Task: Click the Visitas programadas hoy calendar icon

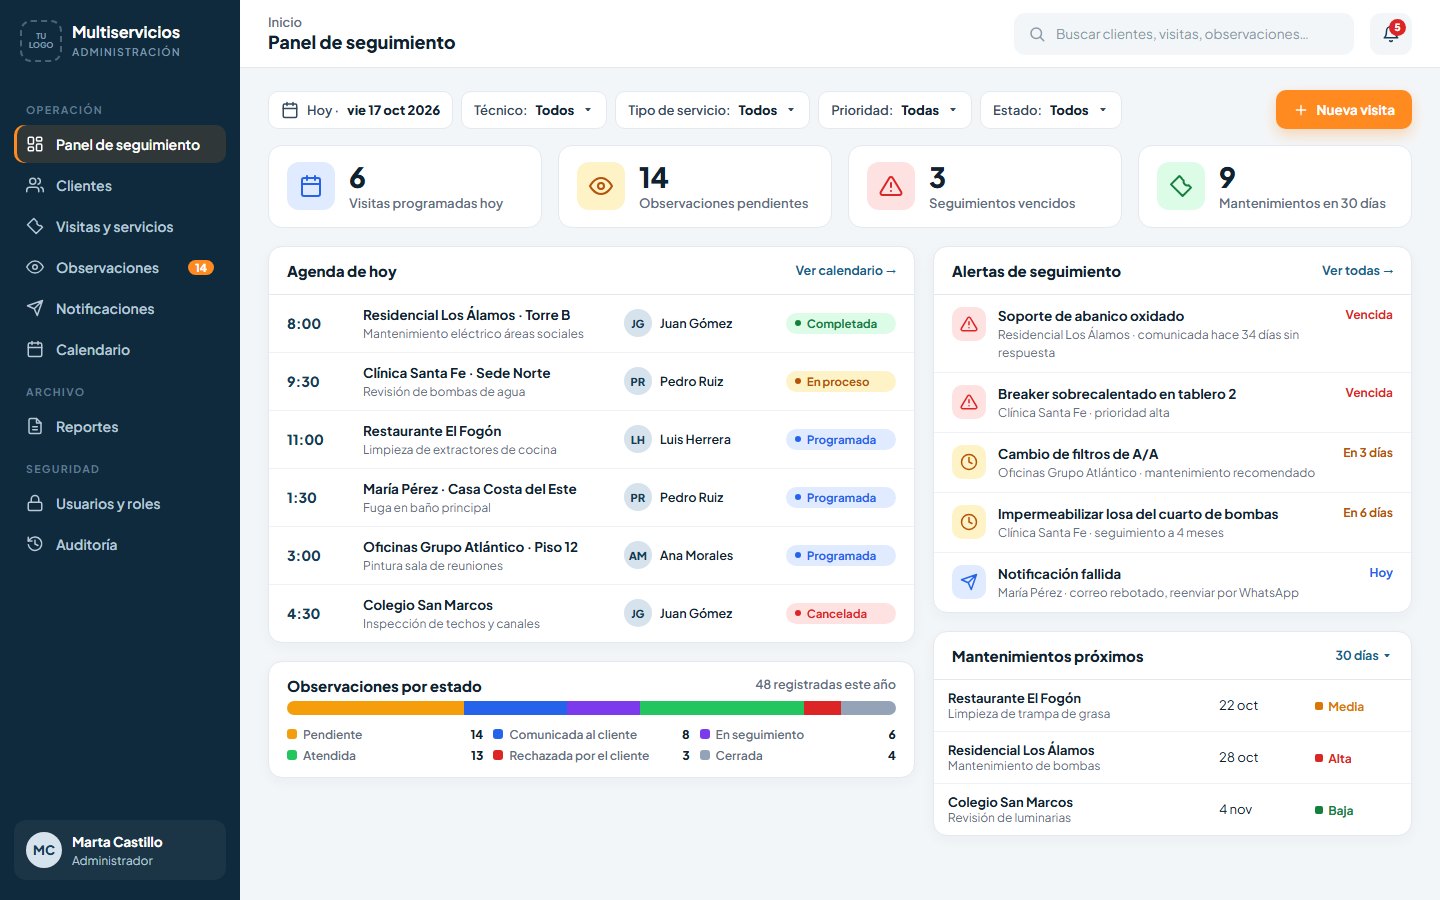Action: pos(311,186)
